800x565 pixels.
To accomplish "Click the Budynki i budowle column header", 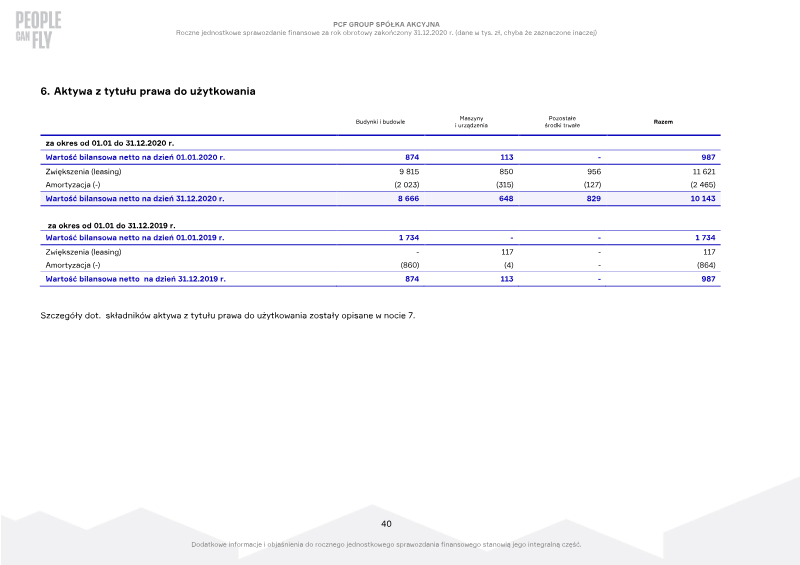I will tap(380, 122).
